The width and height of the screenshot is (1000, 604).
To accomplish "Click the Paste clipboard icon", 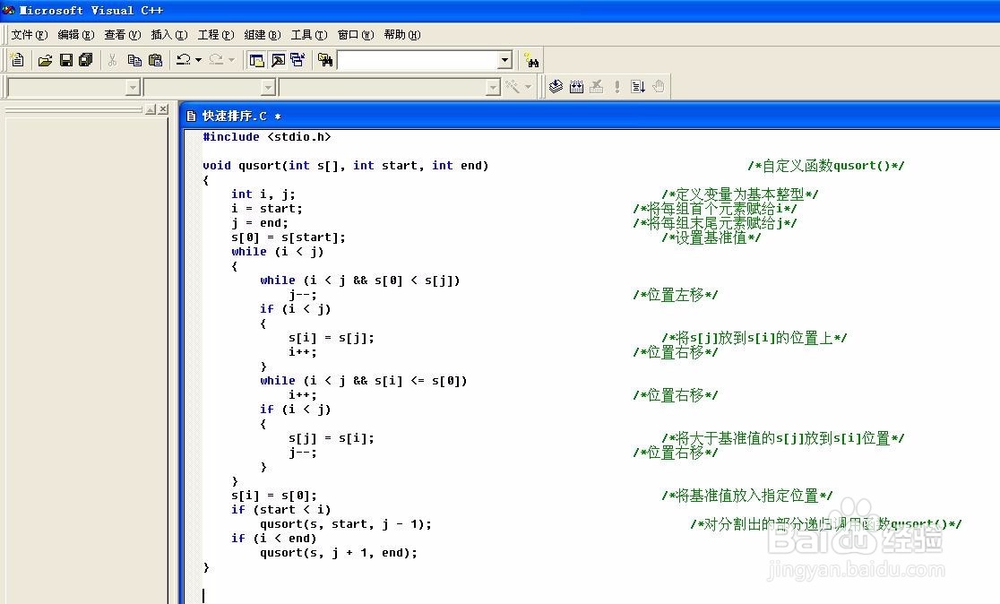I will point(155,60).
